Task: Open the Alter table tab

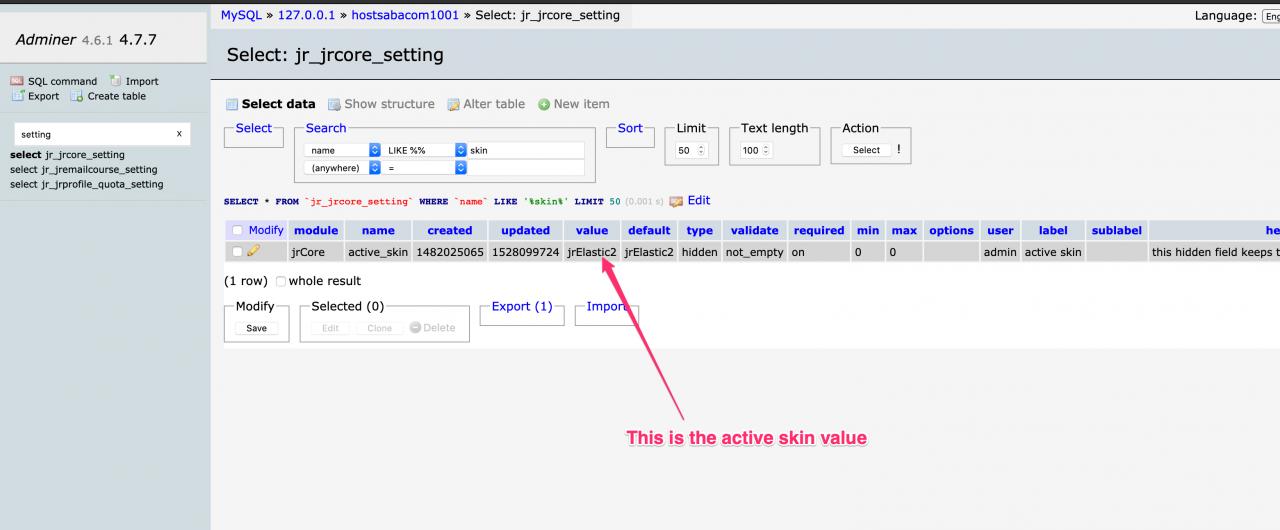Action: point(493,104)
